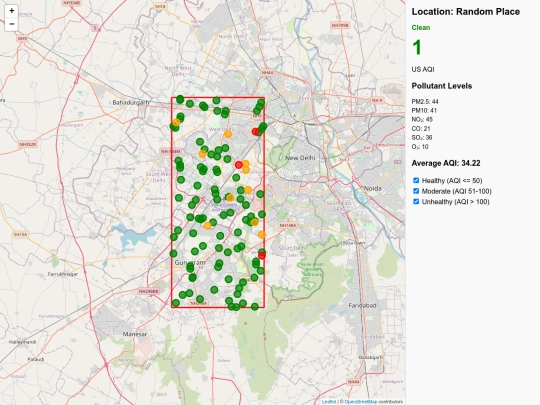Disable the Unhealthy (AQI > 100) filter
Image resolution: width=540 pixels, height=405 pixels.
tap(416, 201)
